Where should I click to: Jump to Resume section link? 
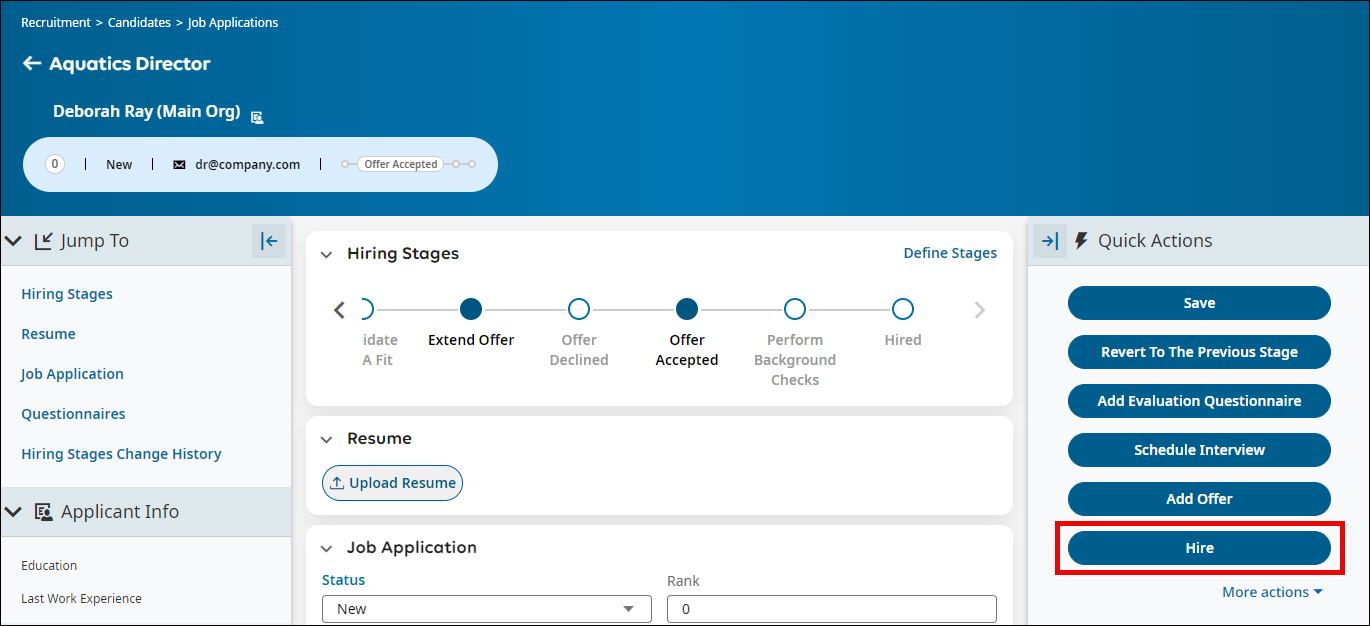coord(48,334)
